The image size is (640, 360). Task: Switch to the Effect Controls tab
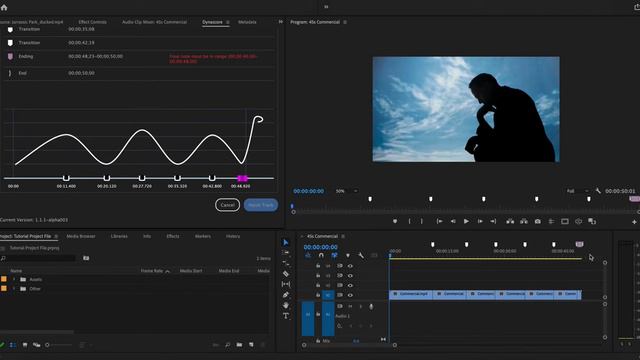pos(92,22)
